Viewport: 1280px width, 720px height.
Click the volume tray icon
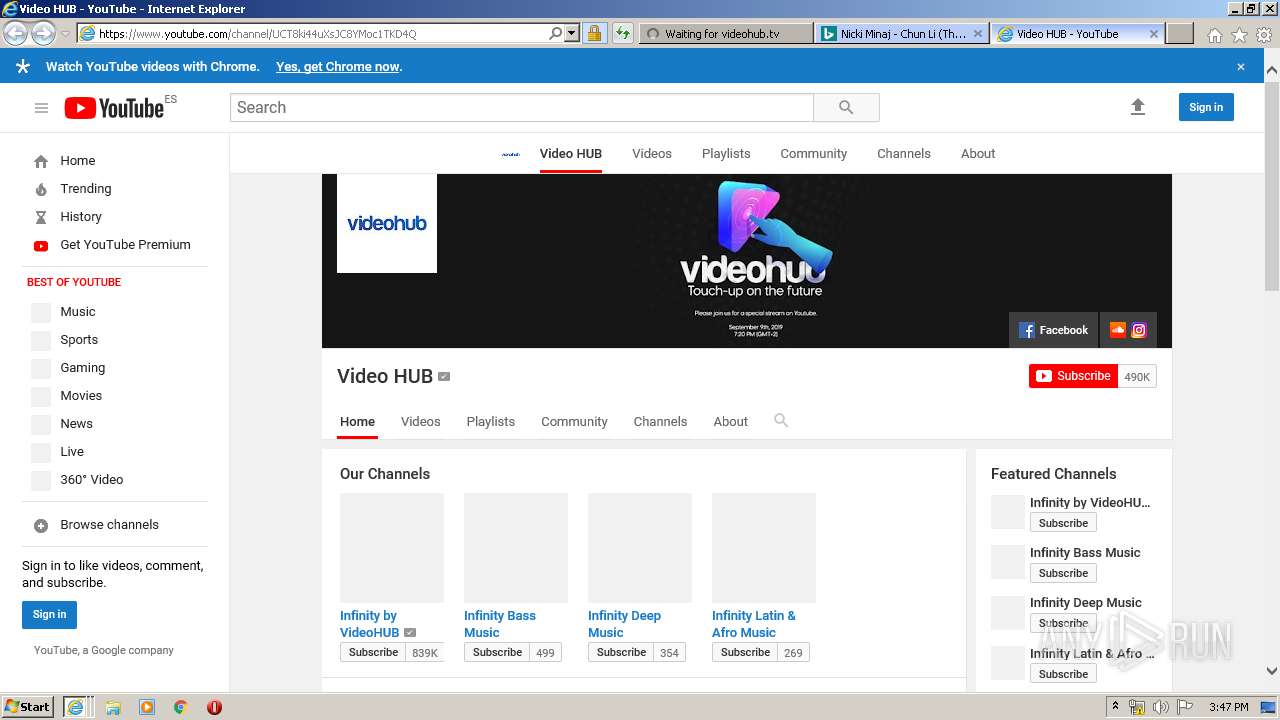coord(1160,707)
